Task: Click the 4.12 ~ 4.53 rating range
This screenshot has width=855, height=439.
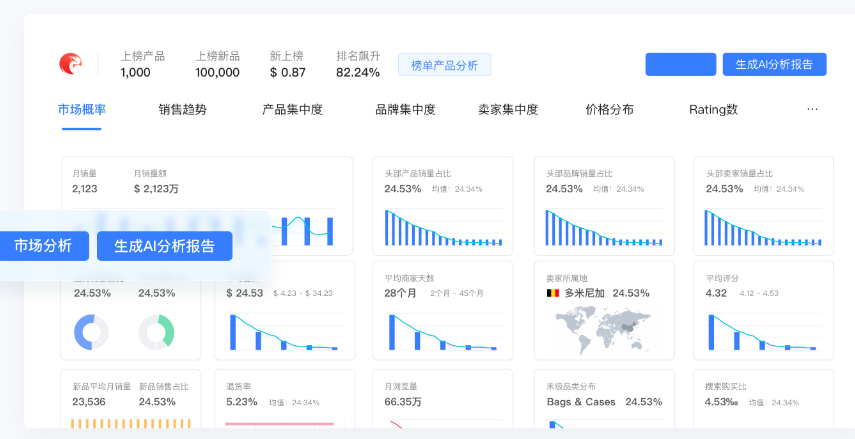Action: 759,293
